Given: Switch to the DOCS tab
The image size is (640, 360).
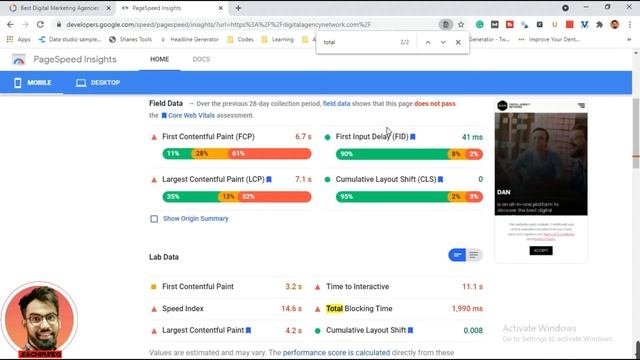Looking at the screenshot, I should tap(201, 59).
